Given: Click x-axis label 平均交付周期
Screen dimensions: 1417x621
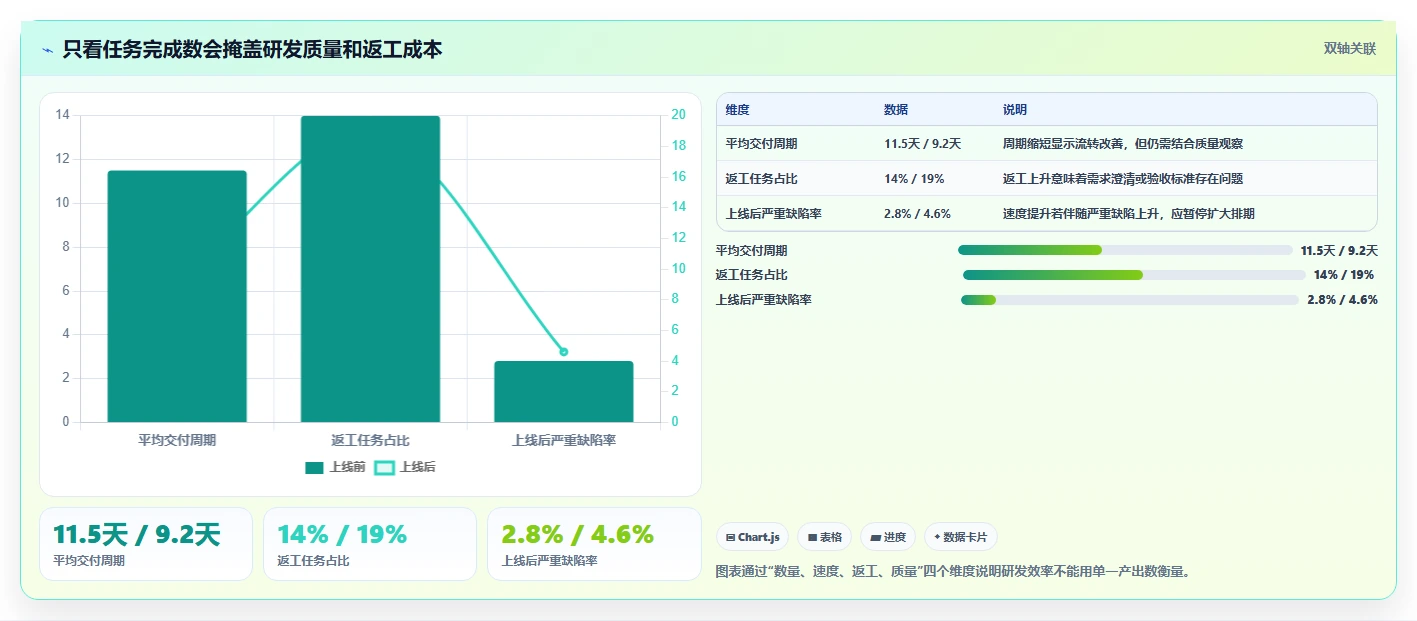Looking at the screenshot, I should click(177, 440).
